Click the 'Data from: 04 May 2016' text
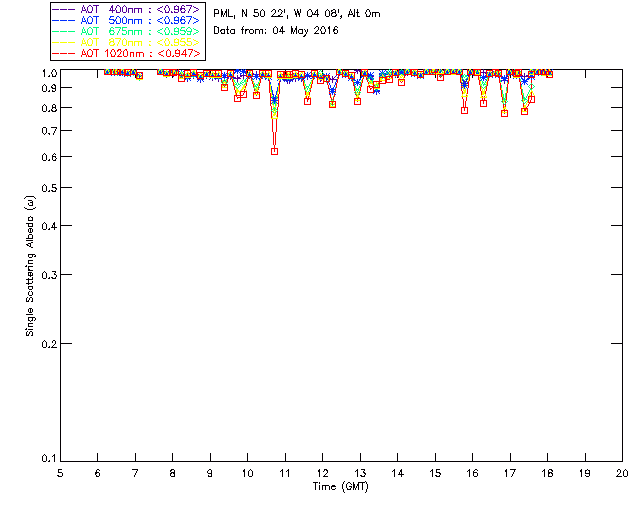 tap(276, 31)
